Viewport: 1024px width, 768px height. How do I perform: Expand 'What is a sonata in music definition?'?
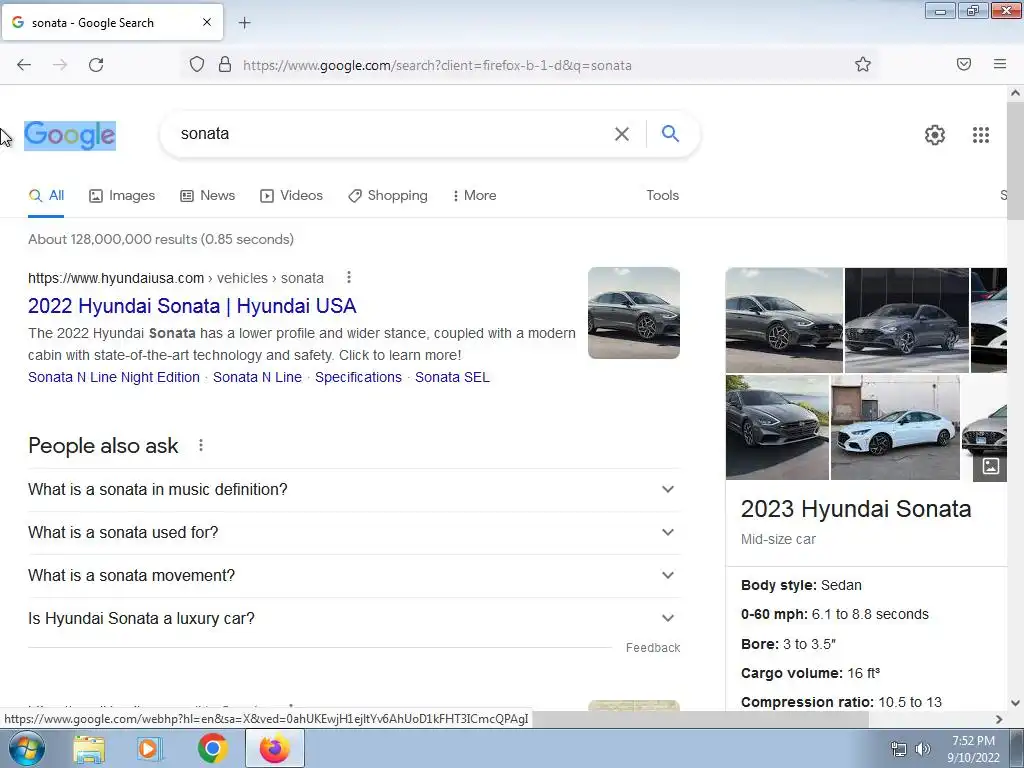click(x=354, y=489)
